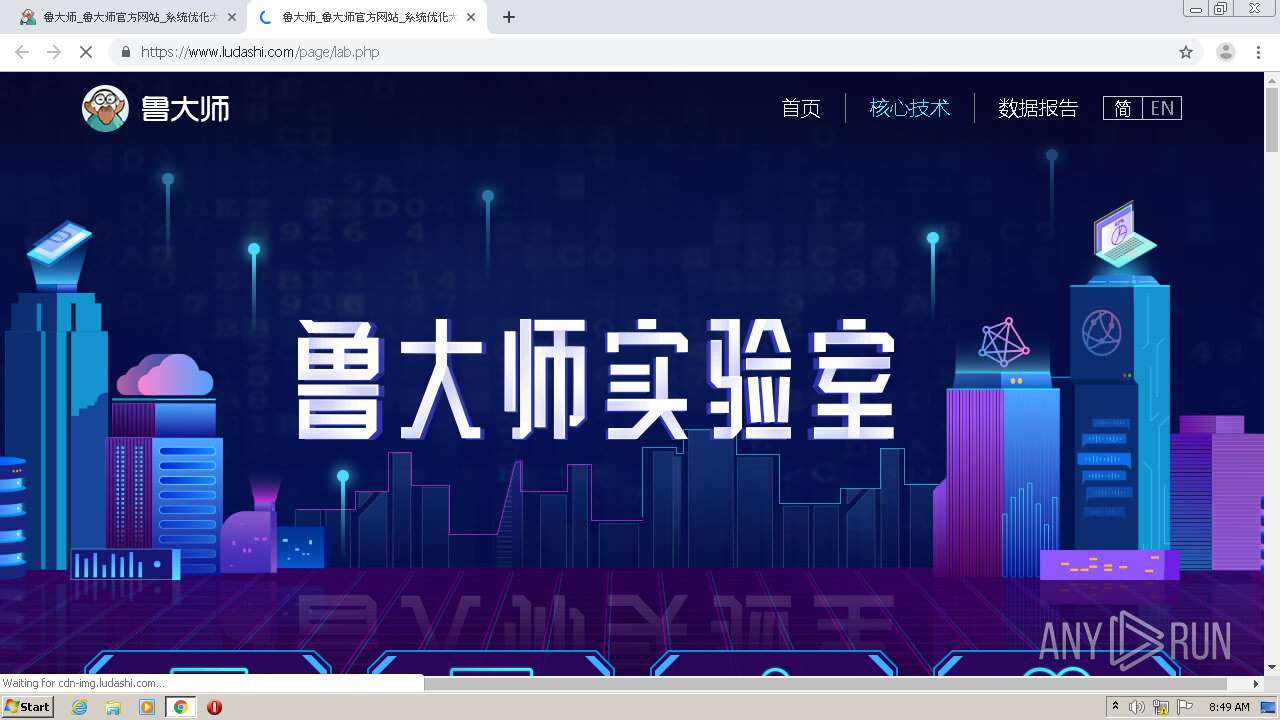Click the red security icon in taskbar
Image resolution: width=1280 pixels, height=720 pixels.
pos(214,707)
